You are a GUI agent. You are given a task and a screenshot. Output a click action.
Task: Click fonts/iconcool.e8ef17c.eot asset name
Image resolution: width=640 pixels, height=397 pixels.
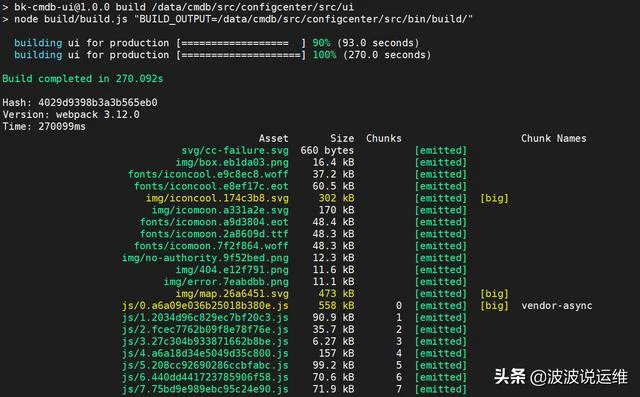(211, 186)
